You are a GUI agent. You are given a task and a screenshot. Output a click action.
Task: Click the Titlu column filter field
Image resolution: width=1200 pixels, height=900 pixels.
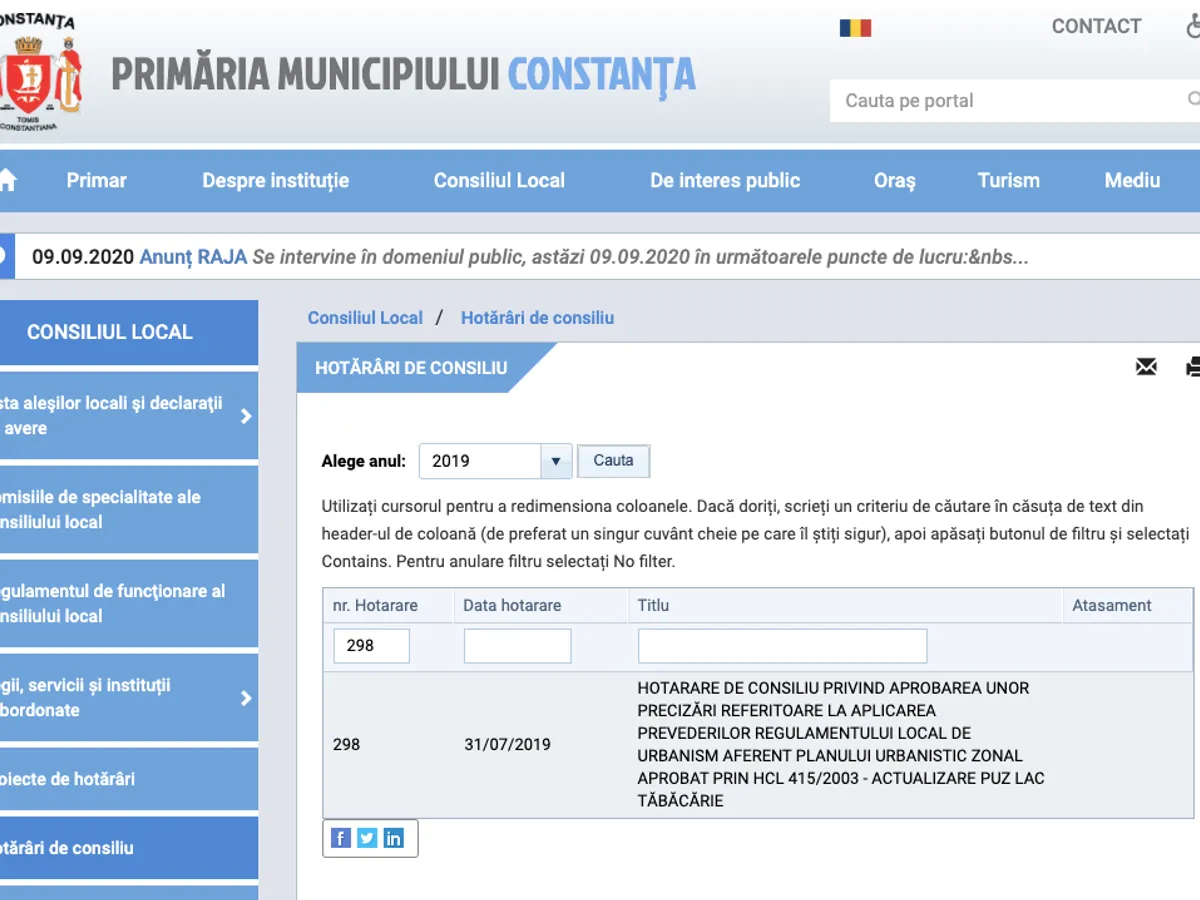(x=782, y=646)
